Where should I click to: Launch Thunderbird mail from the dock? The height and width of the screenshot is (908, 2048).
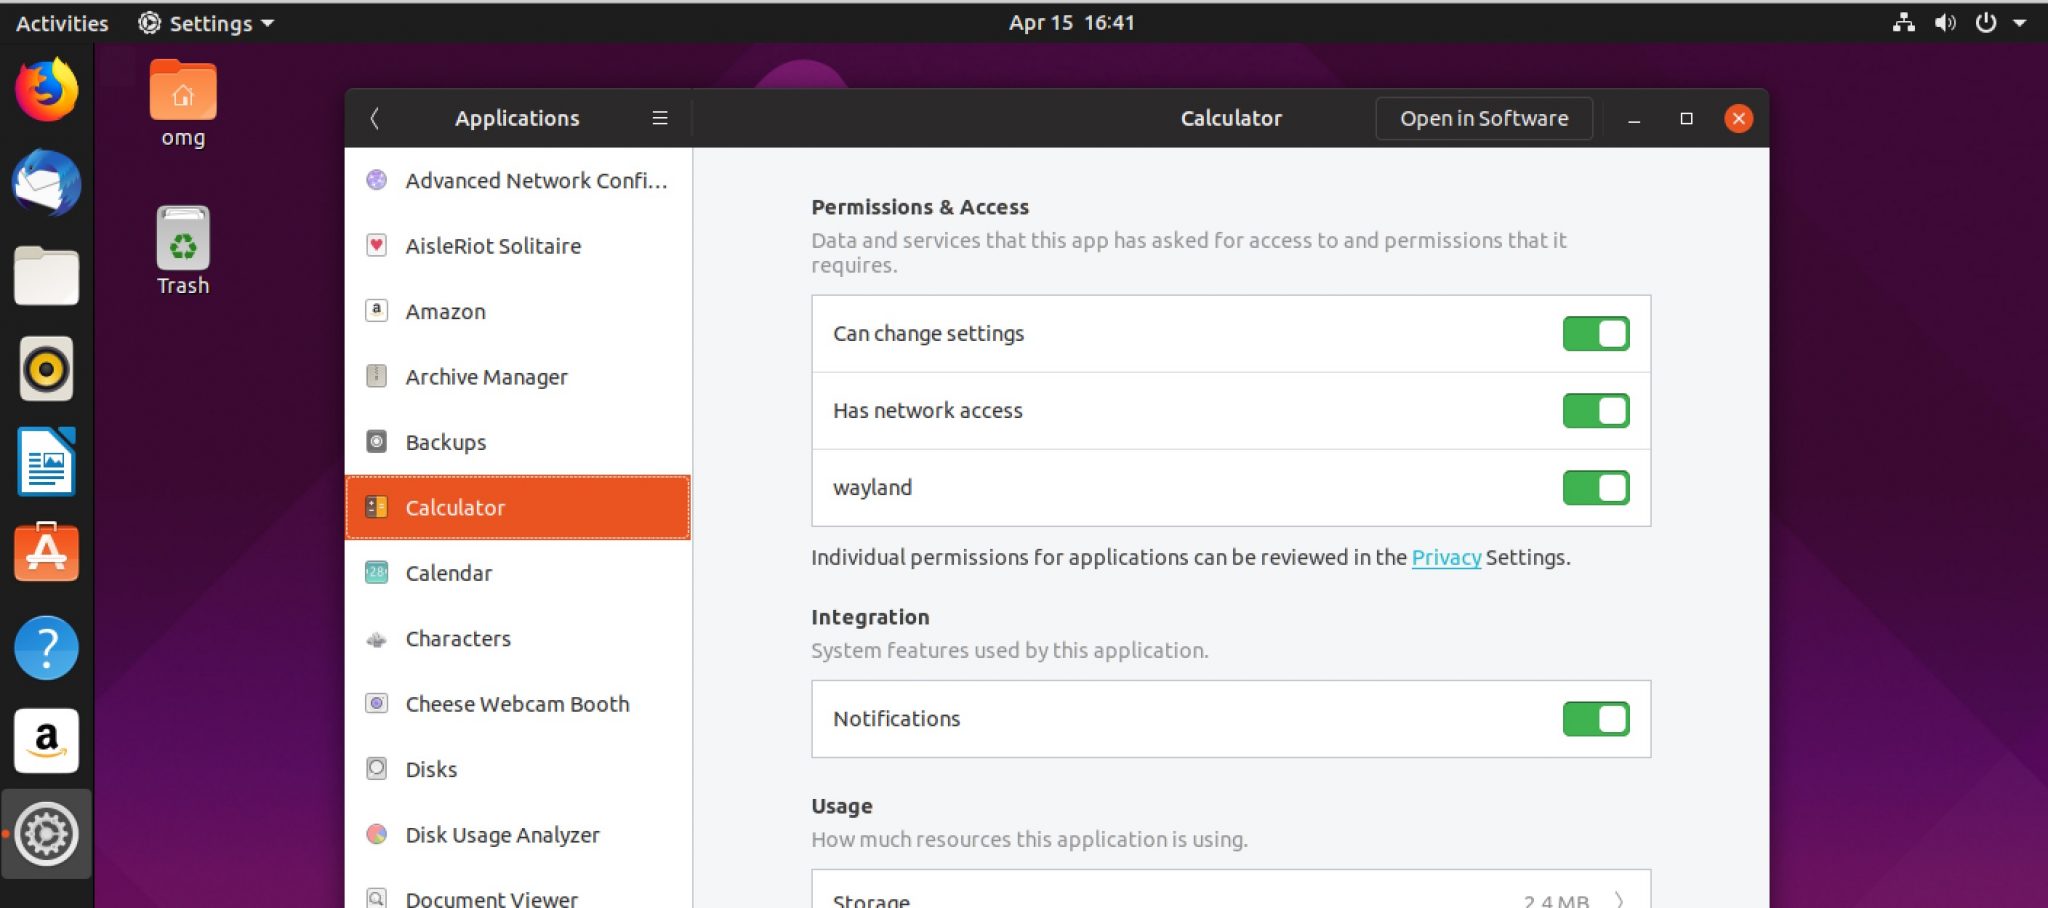[x=46, y=182]
